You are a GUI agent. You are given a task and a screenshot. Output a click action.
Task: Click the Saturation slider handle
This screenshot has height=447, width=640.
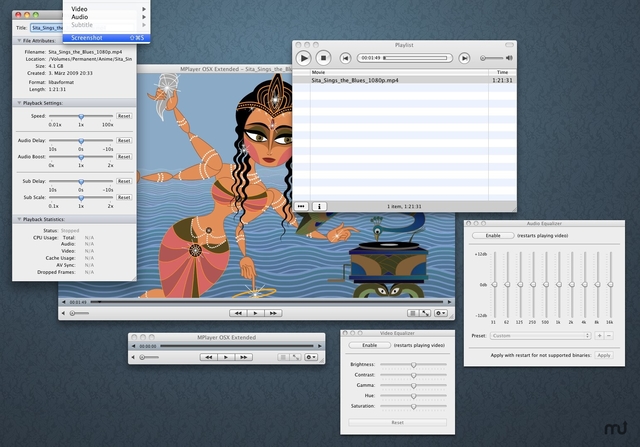click(413, 407)
